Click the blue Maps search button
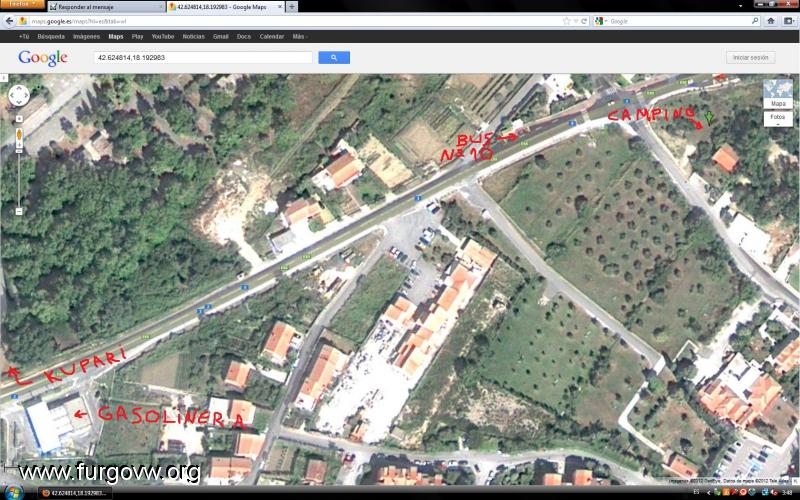800x500 pixels. (x=334, y=58)
